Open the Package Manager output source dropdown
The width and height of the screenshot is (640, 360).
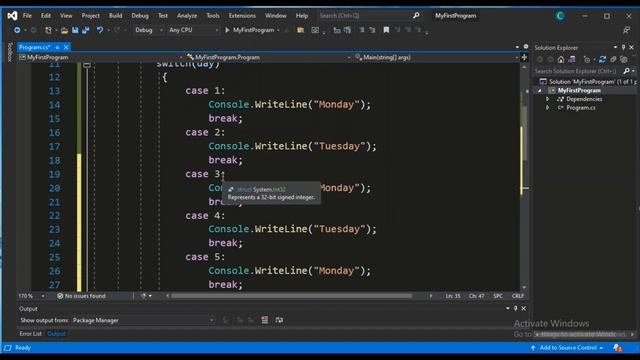[x=143, y=320]
